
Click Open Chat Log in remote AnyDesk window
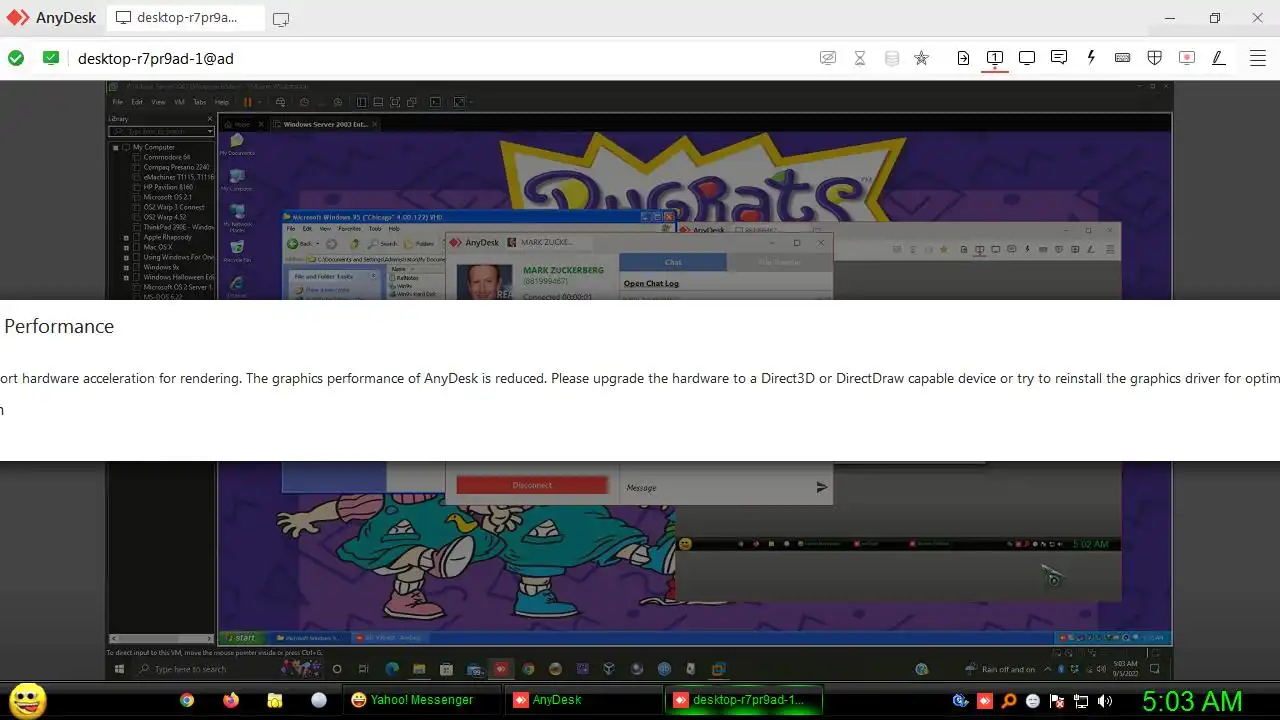pos(651,284)
